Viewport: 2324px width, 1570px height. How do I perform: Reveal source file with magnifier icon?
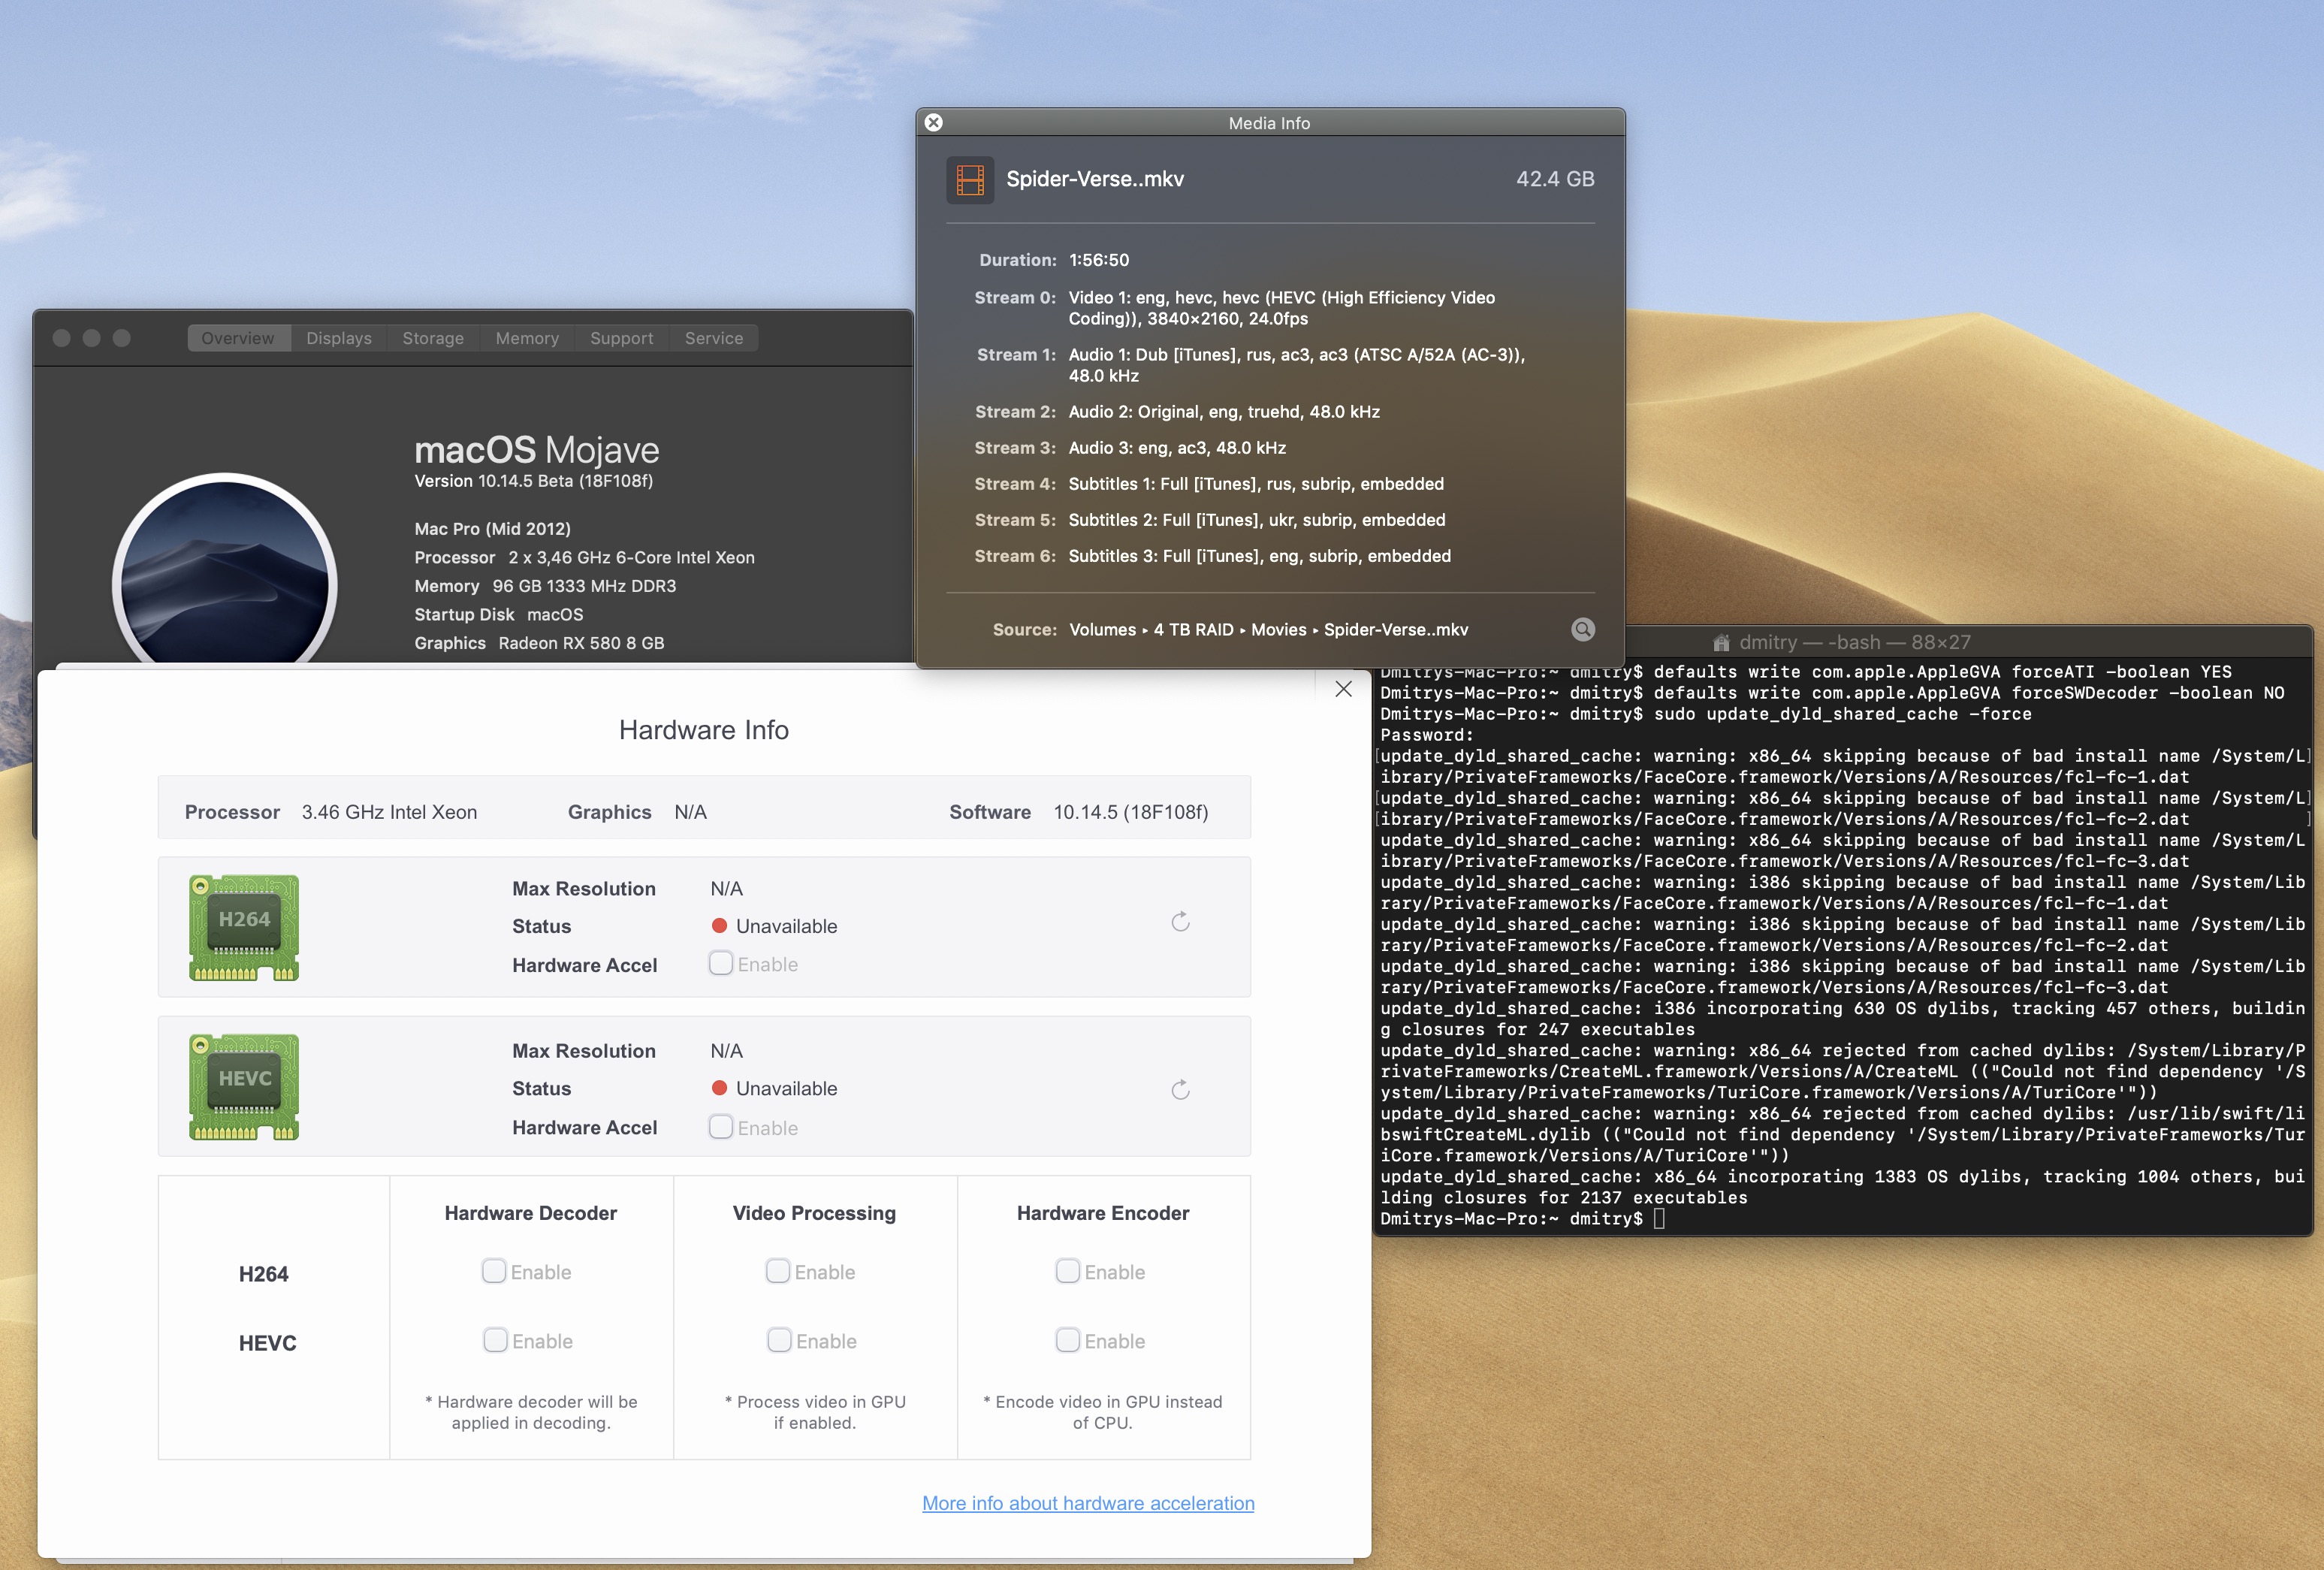click(x=1582, y=629)
